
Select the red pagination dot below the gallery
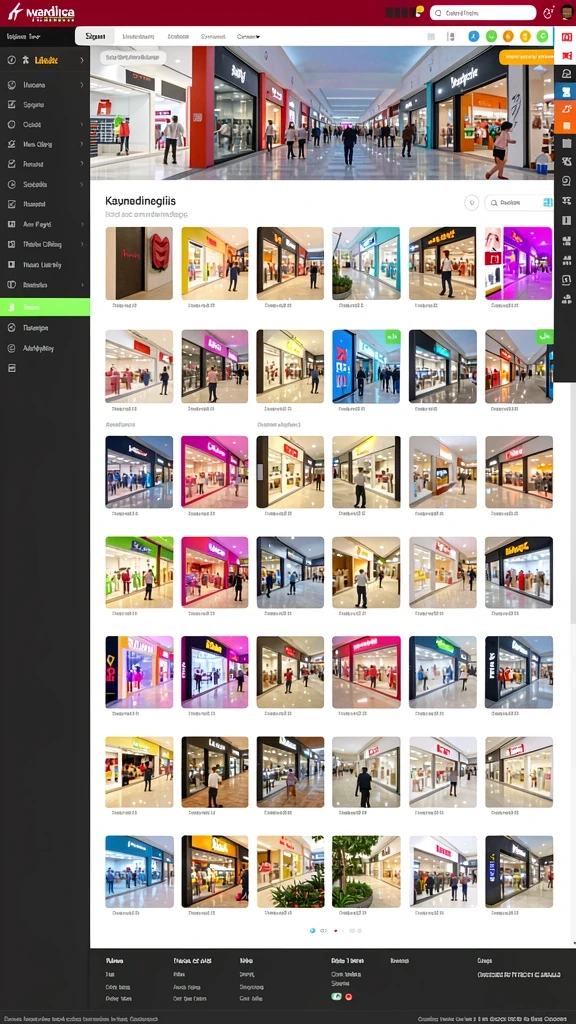point(336,930)
